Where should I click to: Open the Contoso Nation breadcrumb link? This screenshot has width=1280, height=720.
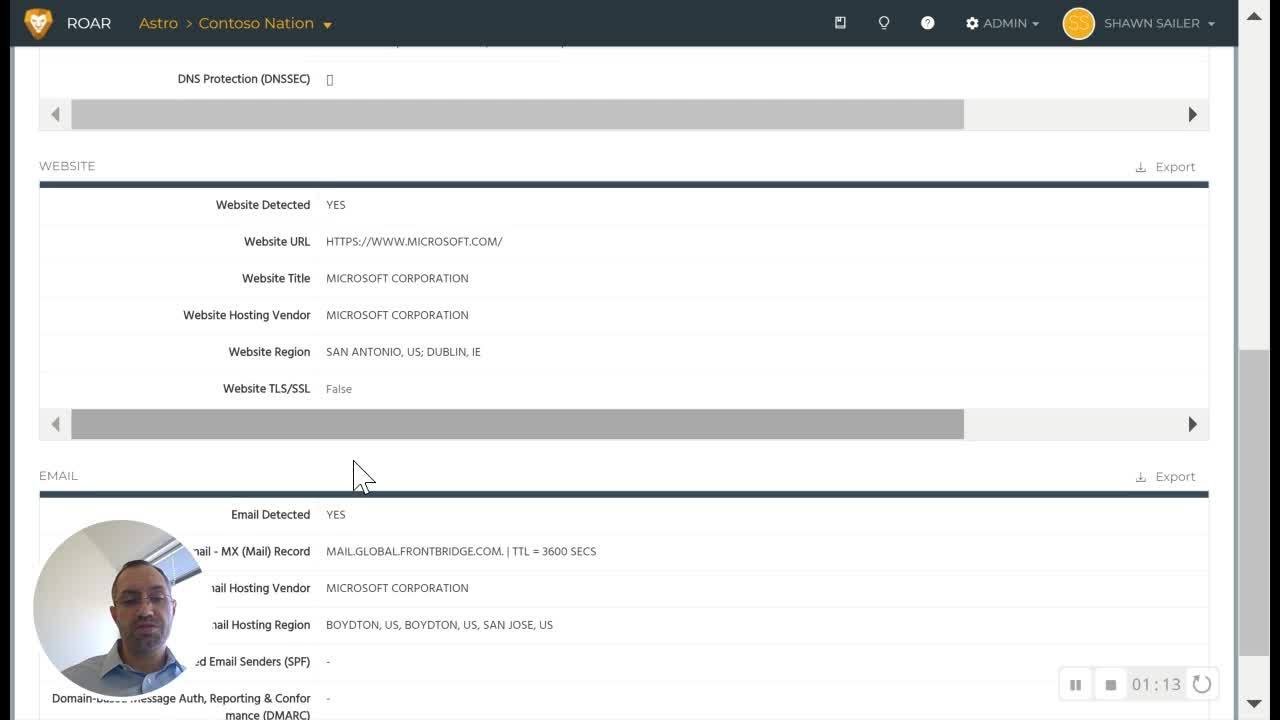click(x=256, y=23)
